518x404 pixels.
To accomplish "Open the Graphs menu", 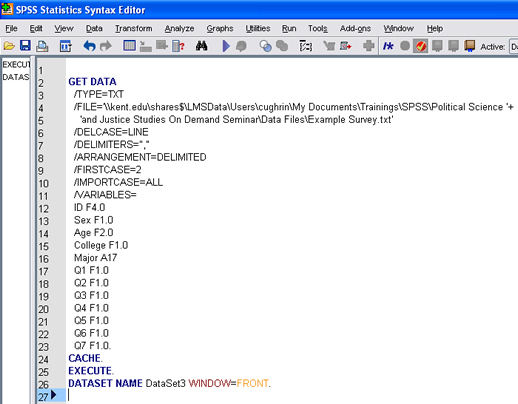I will coord(220,29).
